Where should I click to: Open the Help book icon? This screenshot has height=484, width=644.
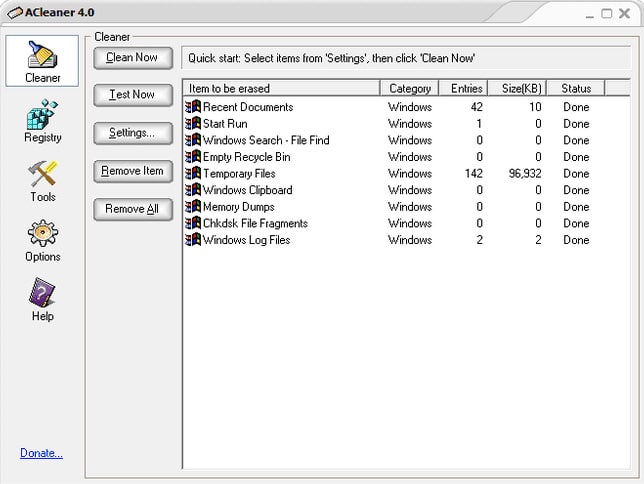pyautogui.click(x=42, y=293)
